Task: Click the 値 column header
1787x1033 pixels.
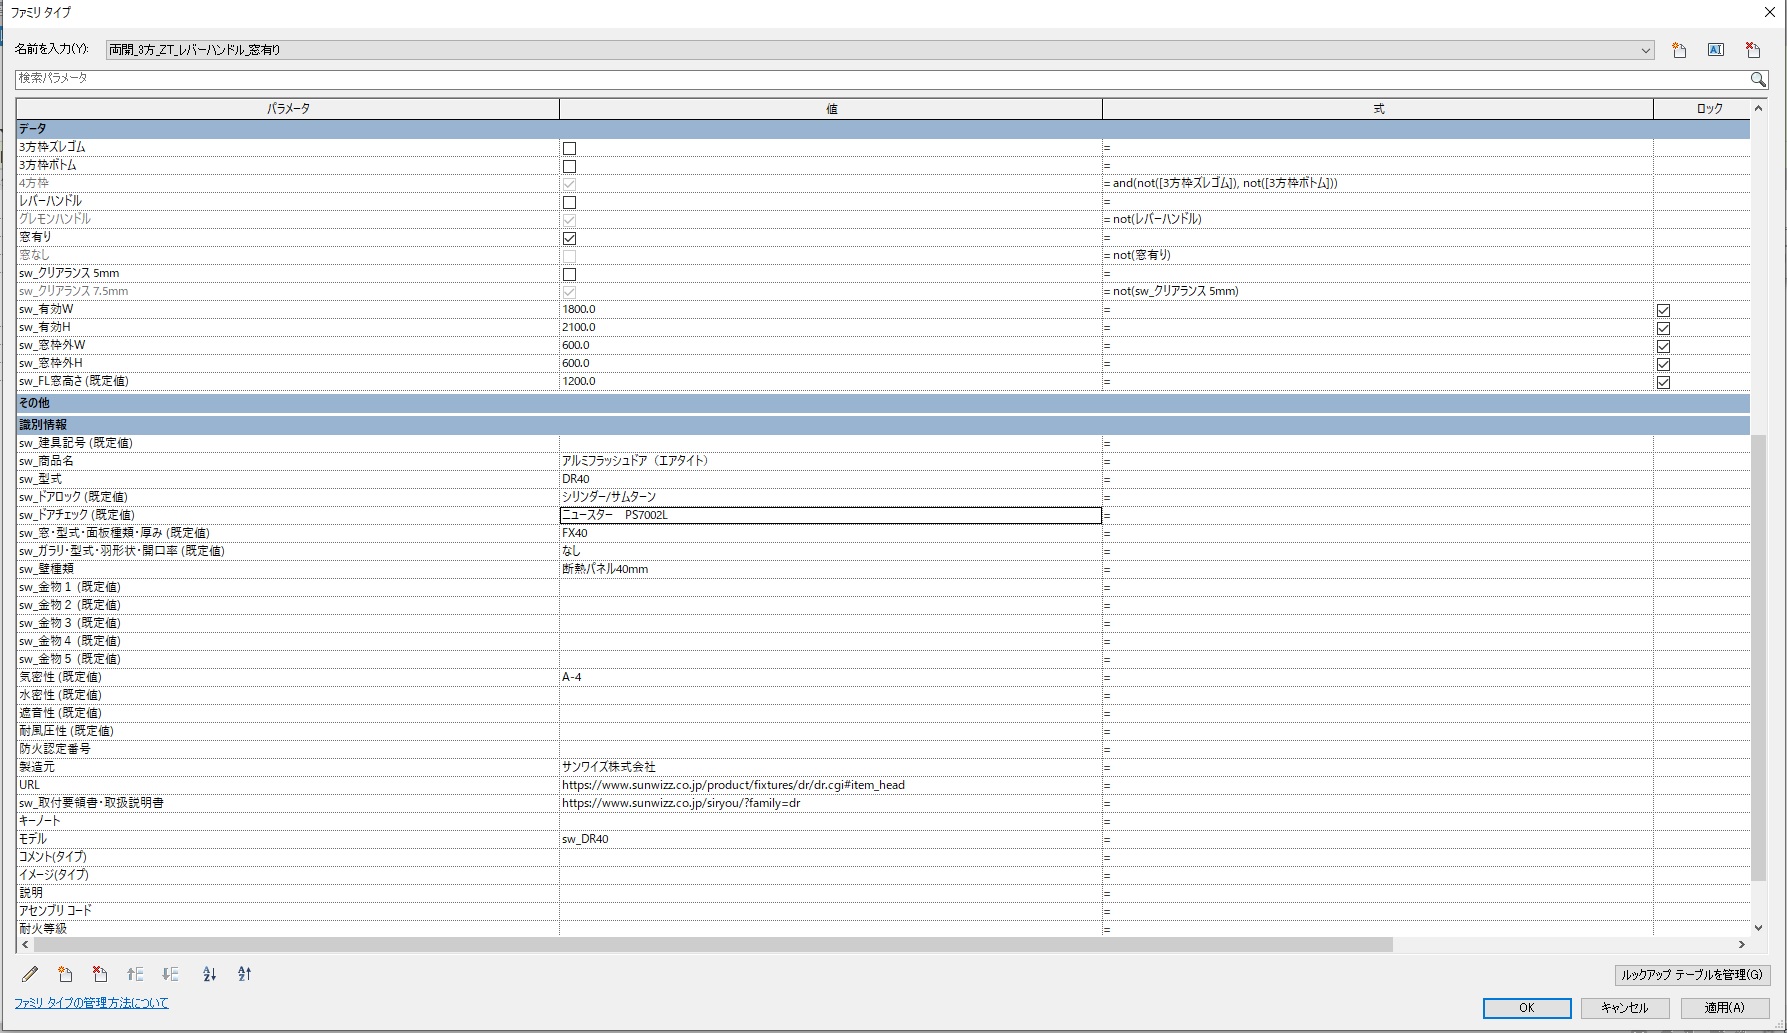Action: (831, 109)
